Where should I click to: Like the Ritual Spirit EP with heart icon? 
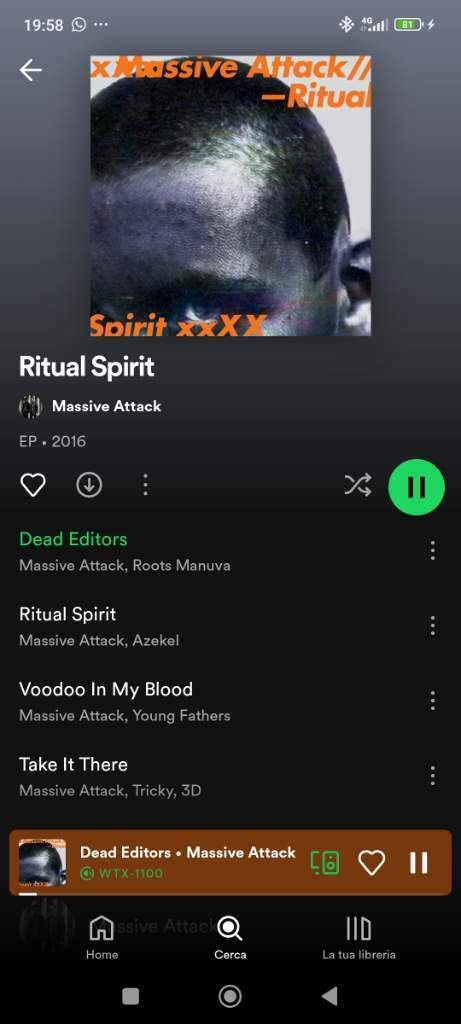(33, 485)
